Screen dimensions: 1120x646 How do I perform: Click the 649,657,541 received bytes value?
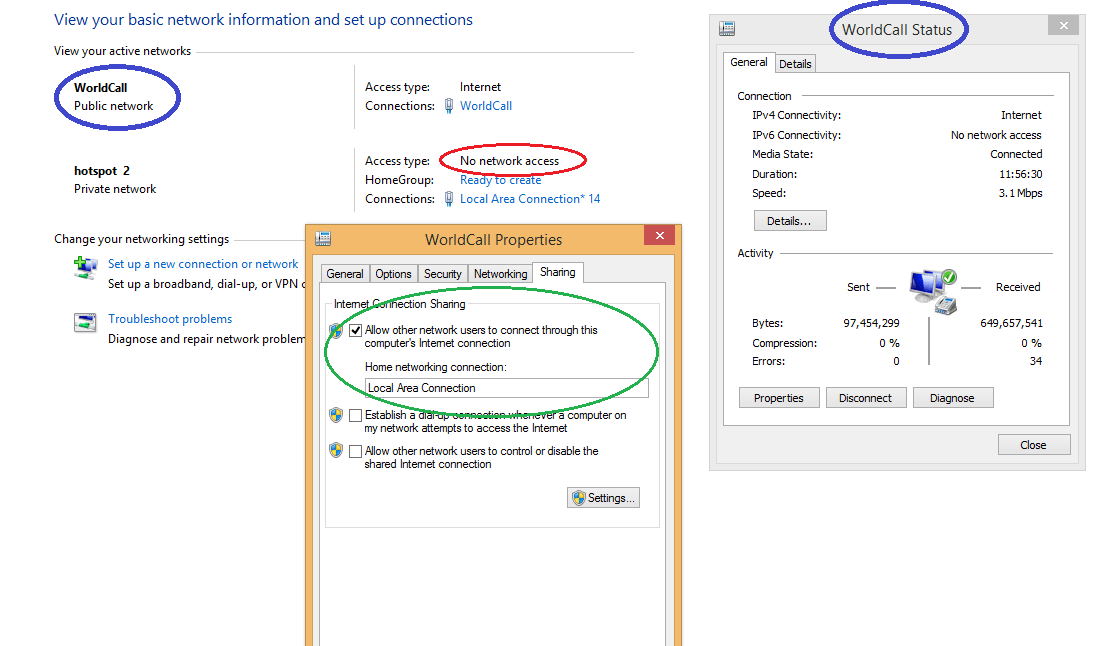[x=1011, y=323]
